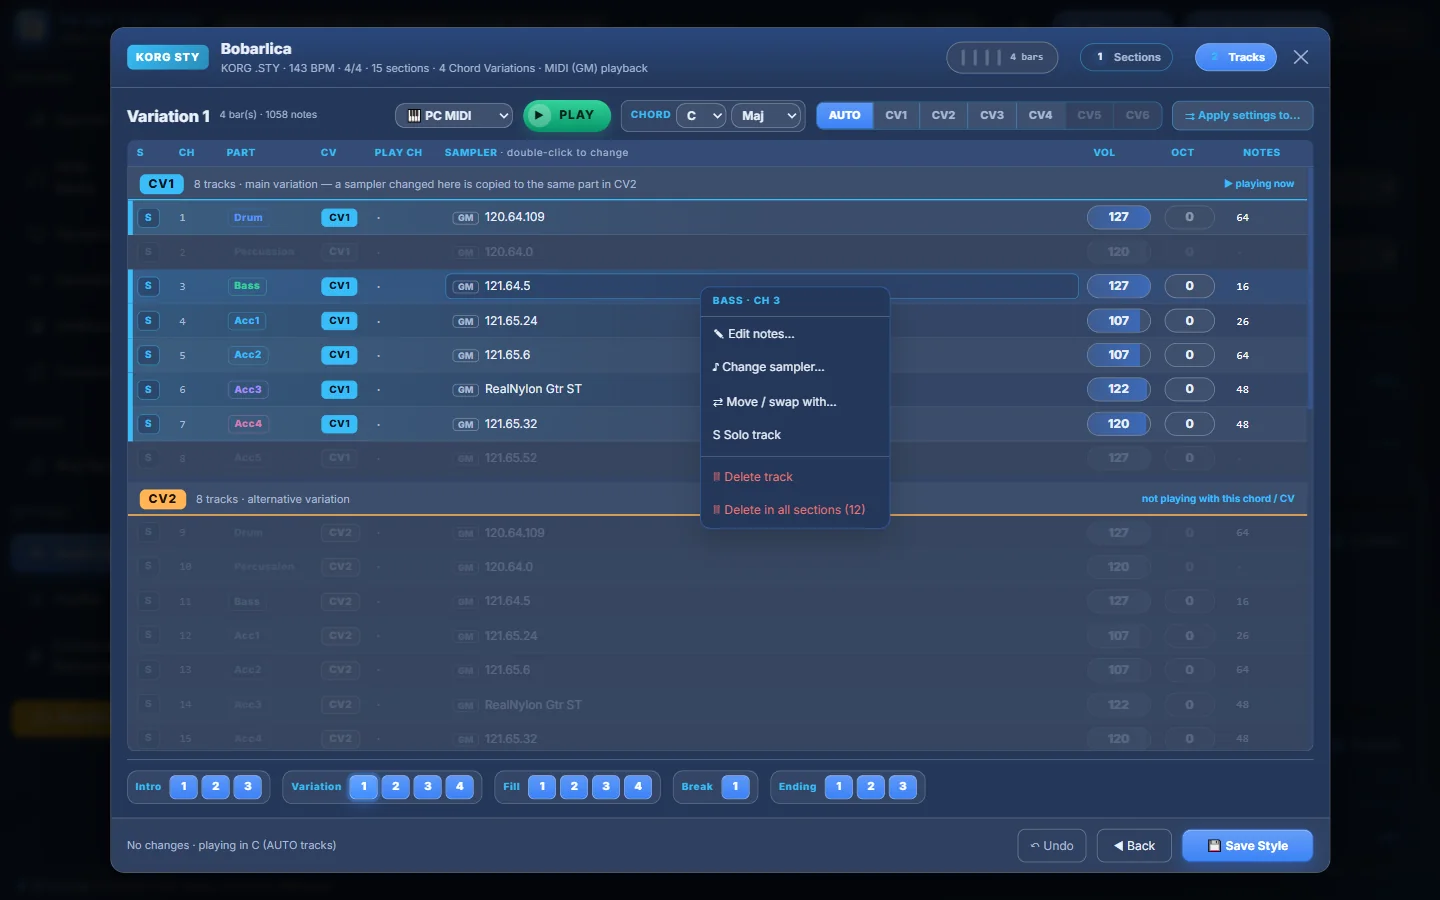1440x900 pixels.
Task: Select Break section 1
Action: point(735,787)
